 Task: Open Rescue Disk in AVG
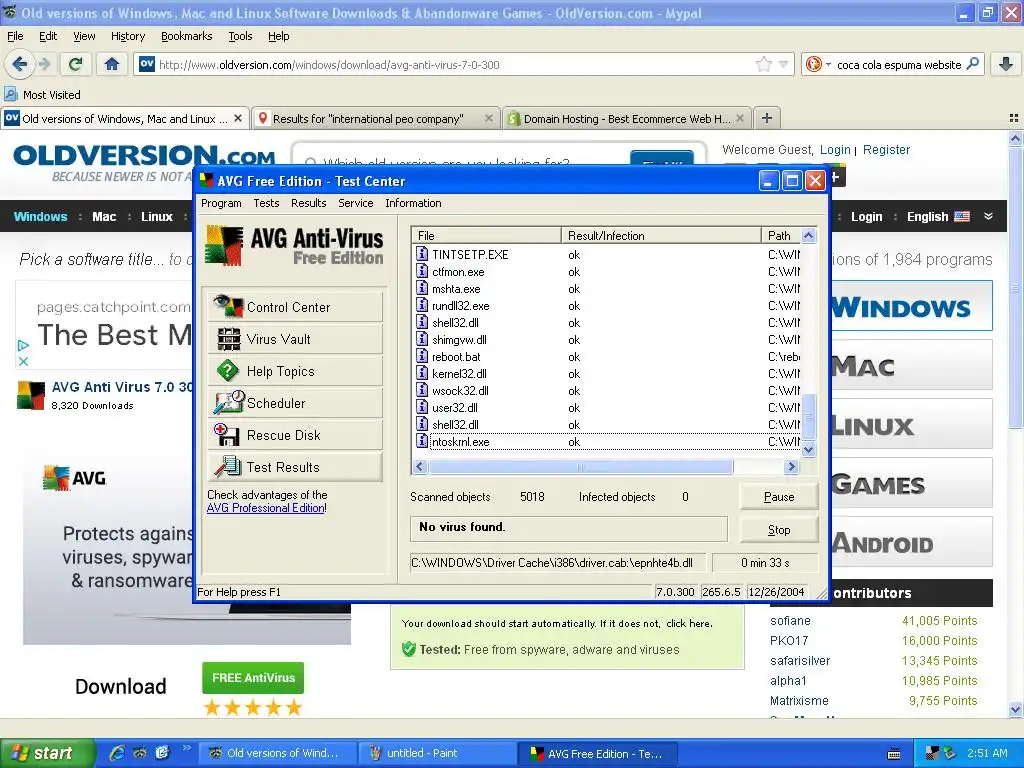(295, 435)
